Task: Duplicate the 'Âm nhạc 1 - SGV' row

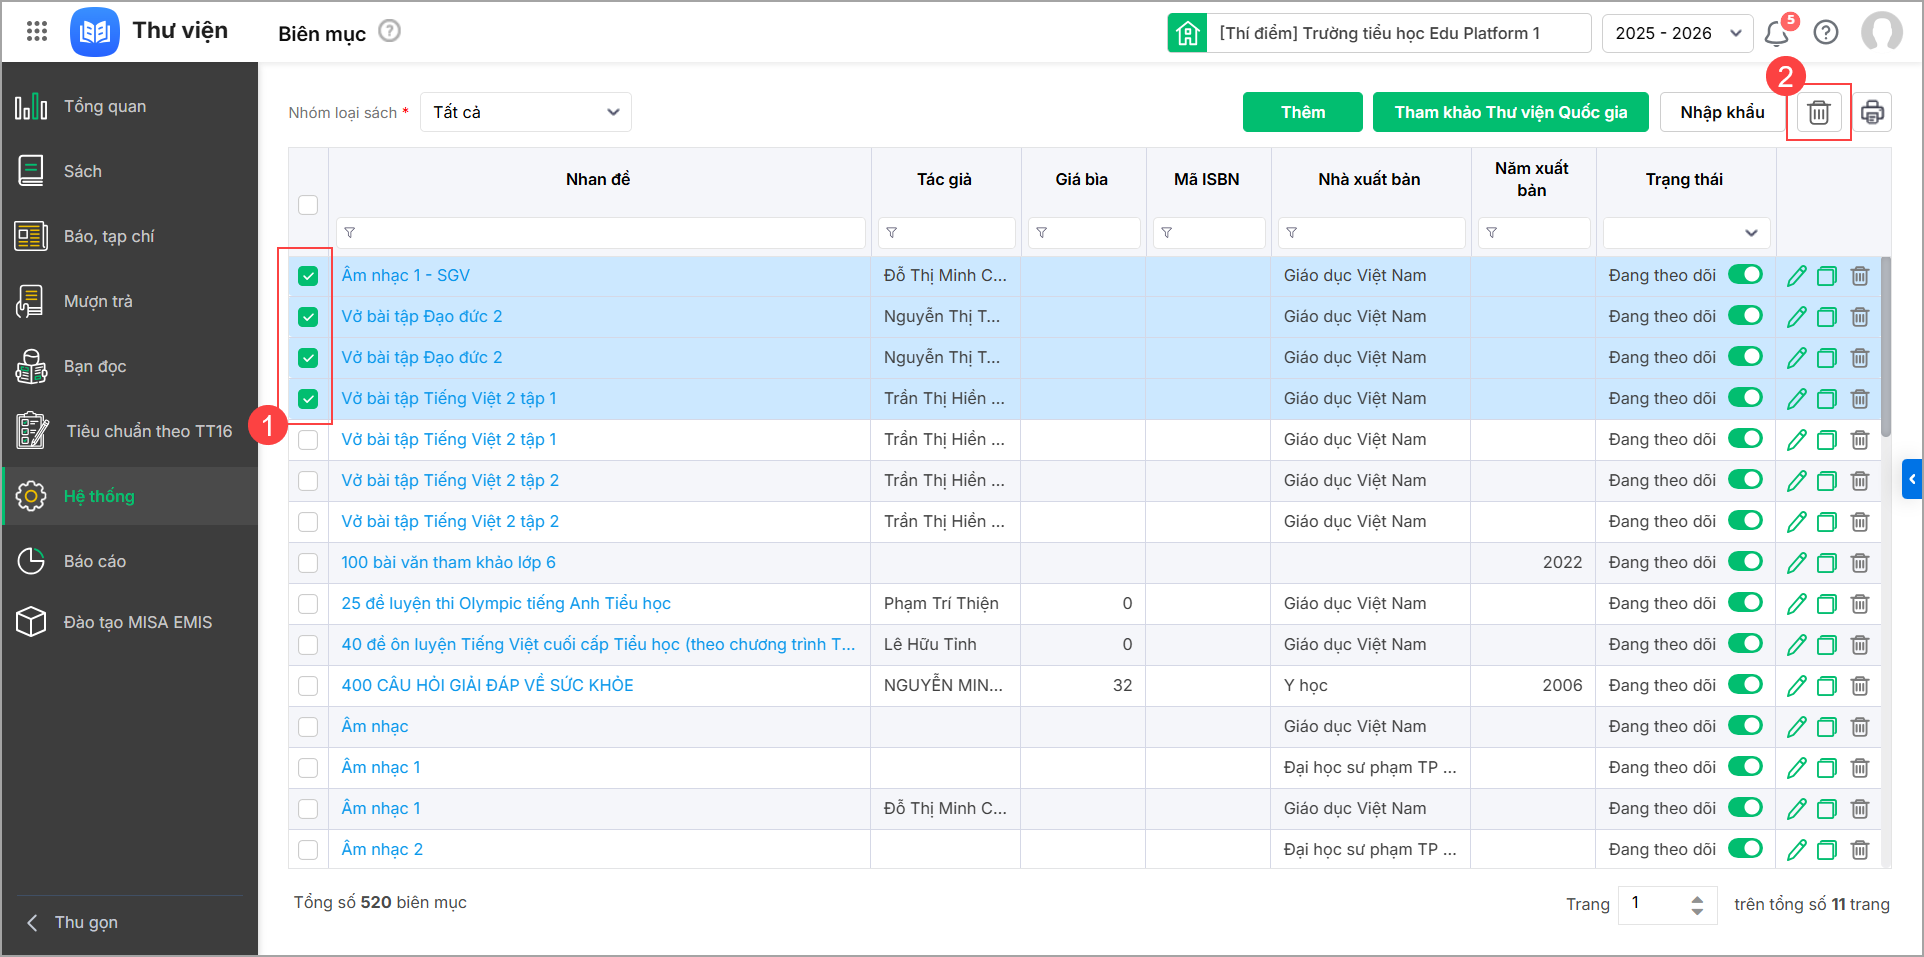Action: [1827, 276]
